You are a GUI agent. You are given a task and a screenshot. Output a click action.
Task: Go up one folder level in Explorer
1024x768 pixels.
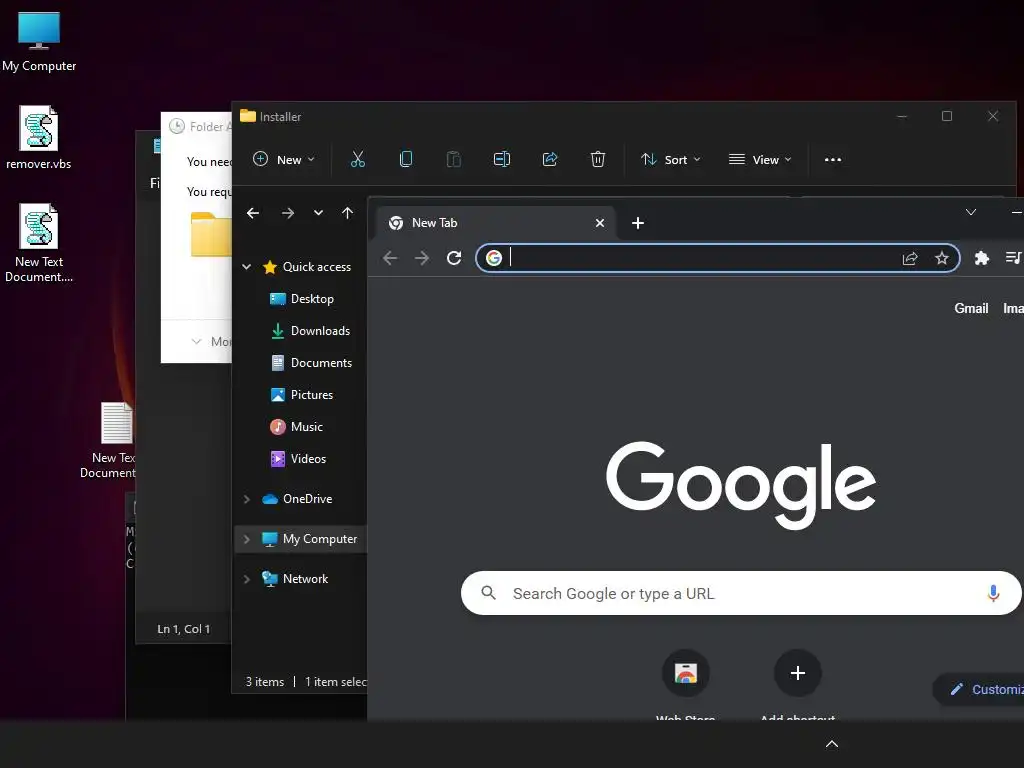(347, 213)
